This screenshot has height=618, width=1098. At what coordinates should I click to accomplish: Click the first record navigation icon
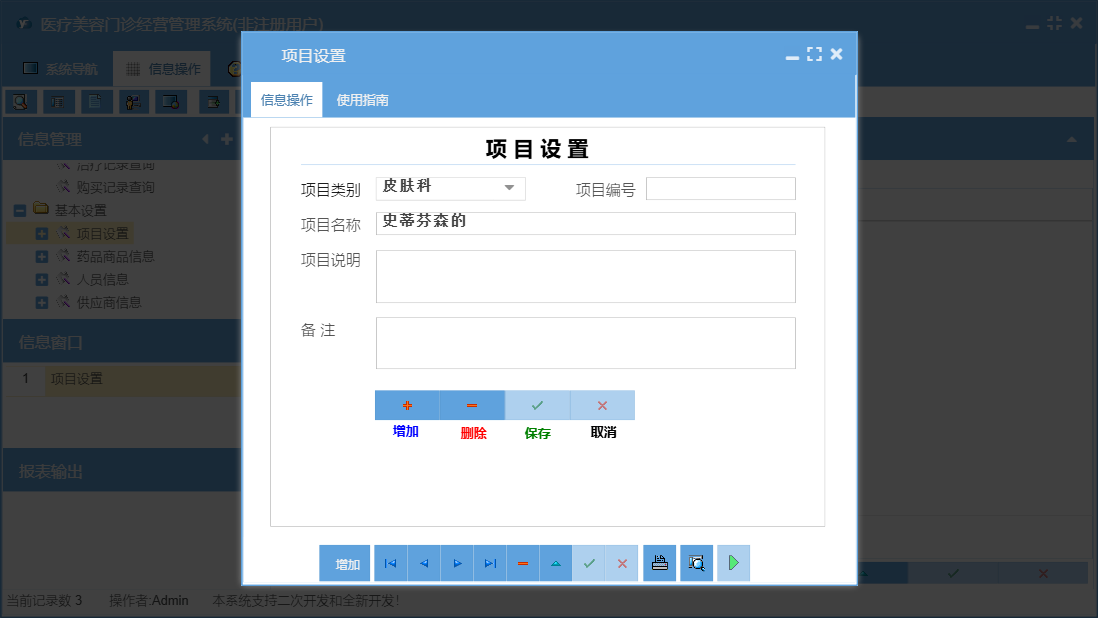tap(390, 563)
